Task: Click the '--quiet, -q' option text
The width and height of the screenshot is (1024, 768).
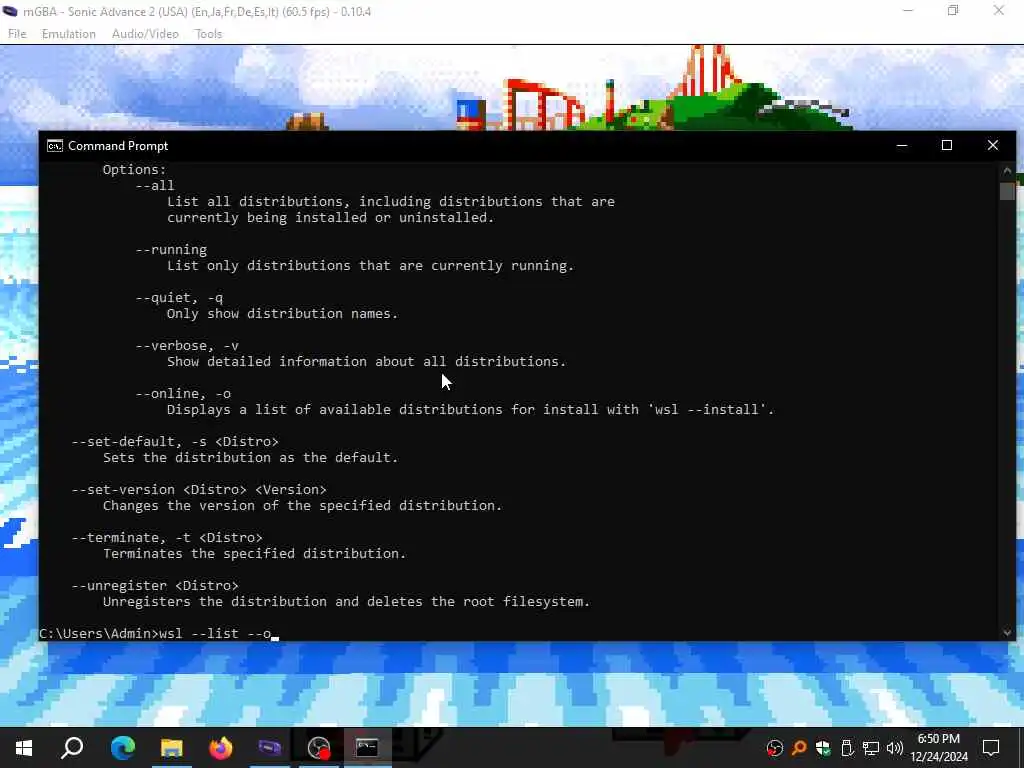Action: 179,298
